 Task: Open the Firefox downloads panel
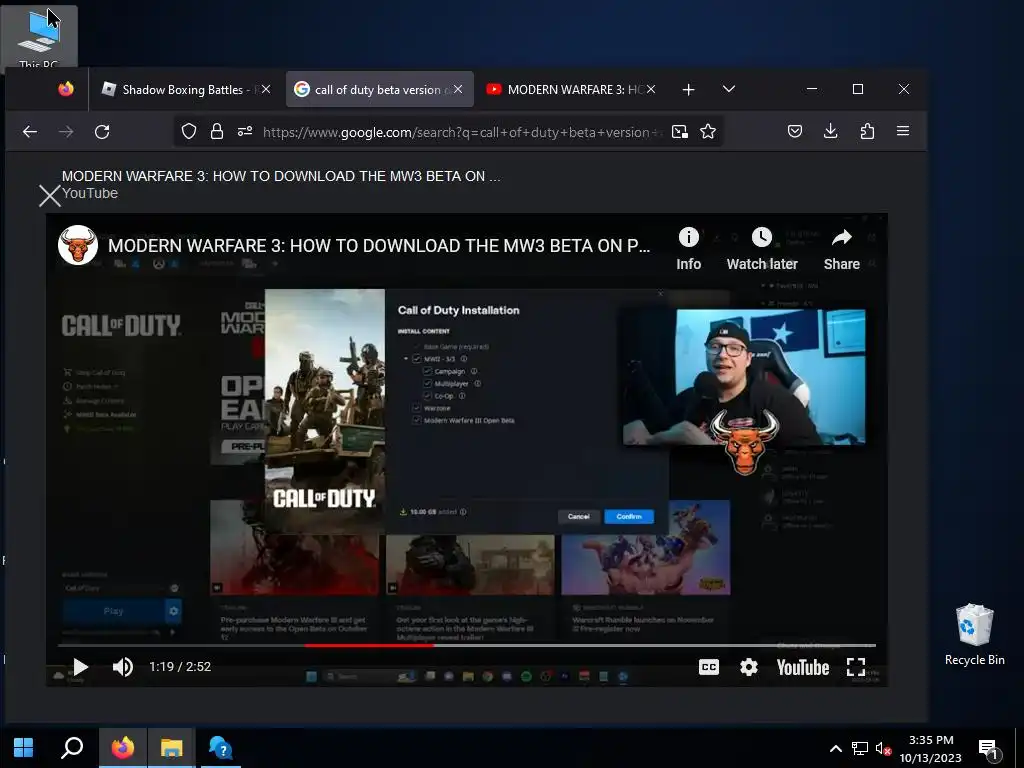pos(831,131)
